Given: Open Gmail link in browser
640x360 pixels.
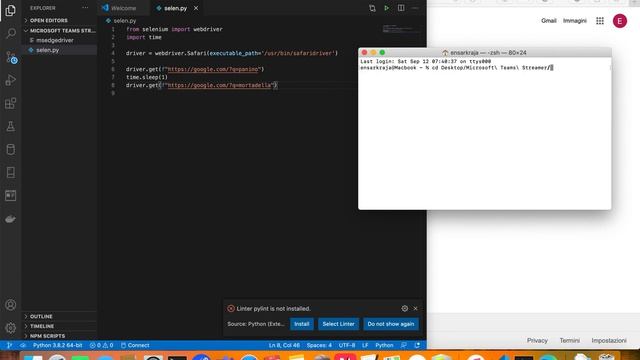Looking at the screenshot, I should click(549, 21).
